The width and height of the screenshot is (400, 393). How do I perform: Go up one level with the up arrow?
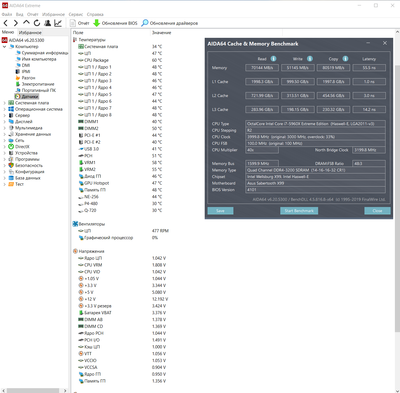coord(26,23)
